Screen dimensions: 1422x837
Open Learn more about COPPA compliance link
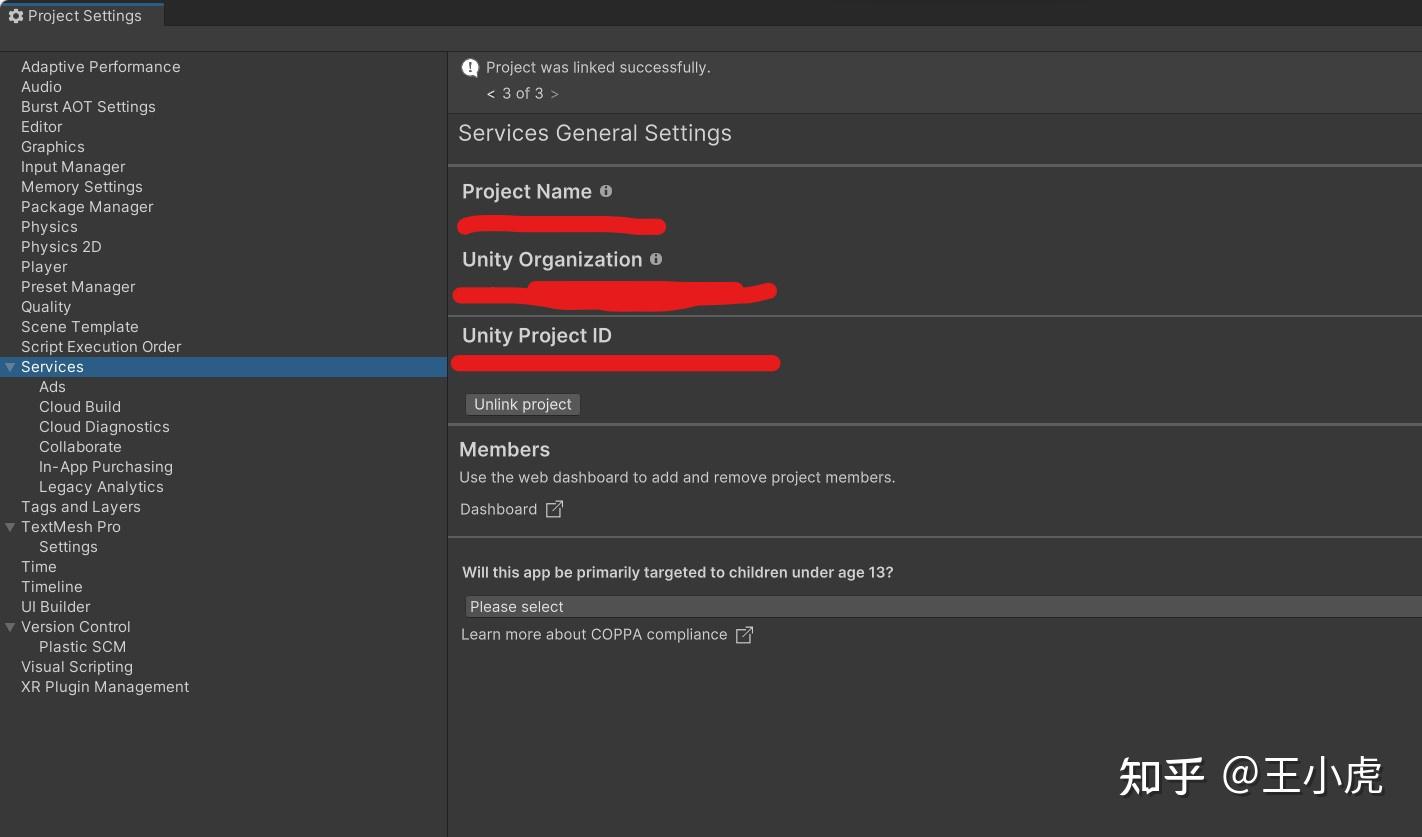[x=593, y=635]
